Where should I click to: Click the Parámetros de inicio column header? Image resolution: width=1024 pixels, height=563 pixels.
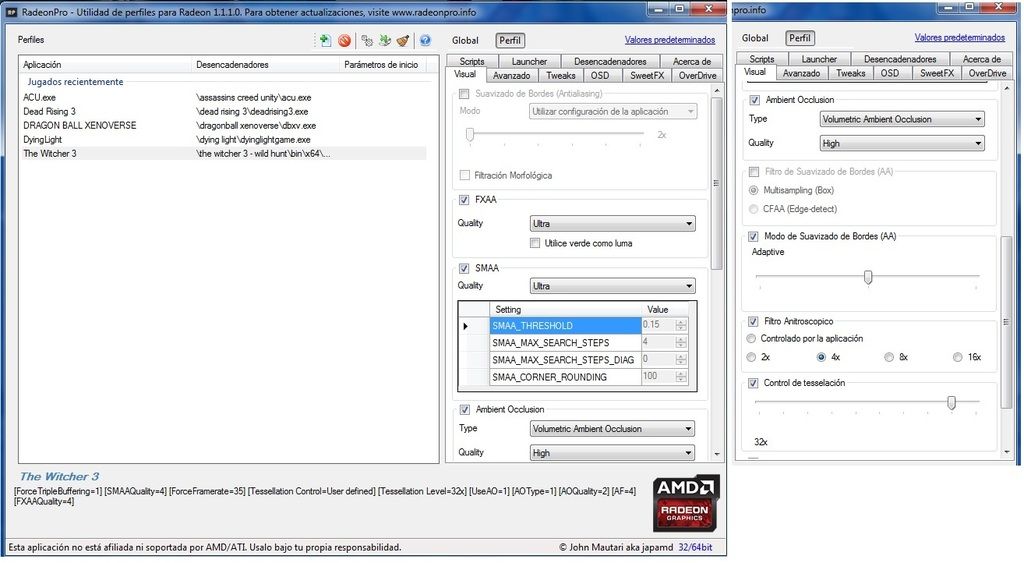381,65
